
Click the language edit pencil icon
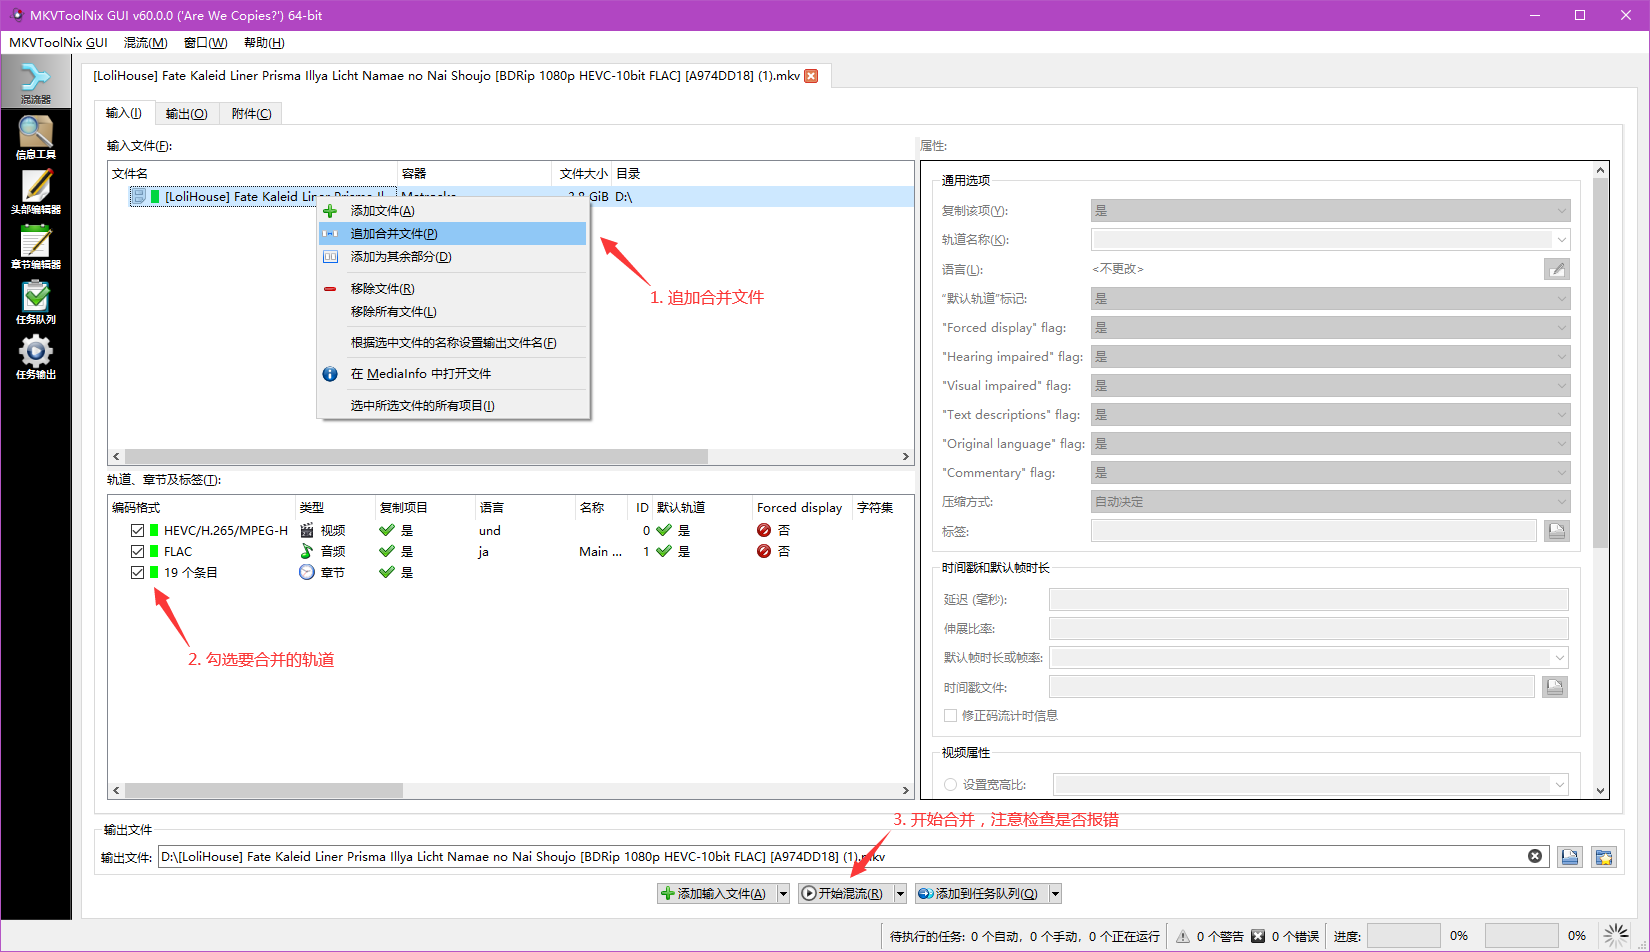pos(1556,269)
